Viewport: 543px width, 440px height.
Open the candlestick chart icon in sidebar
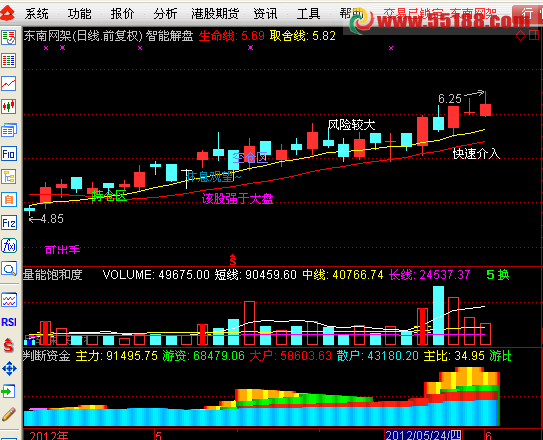tap(9, 106)
